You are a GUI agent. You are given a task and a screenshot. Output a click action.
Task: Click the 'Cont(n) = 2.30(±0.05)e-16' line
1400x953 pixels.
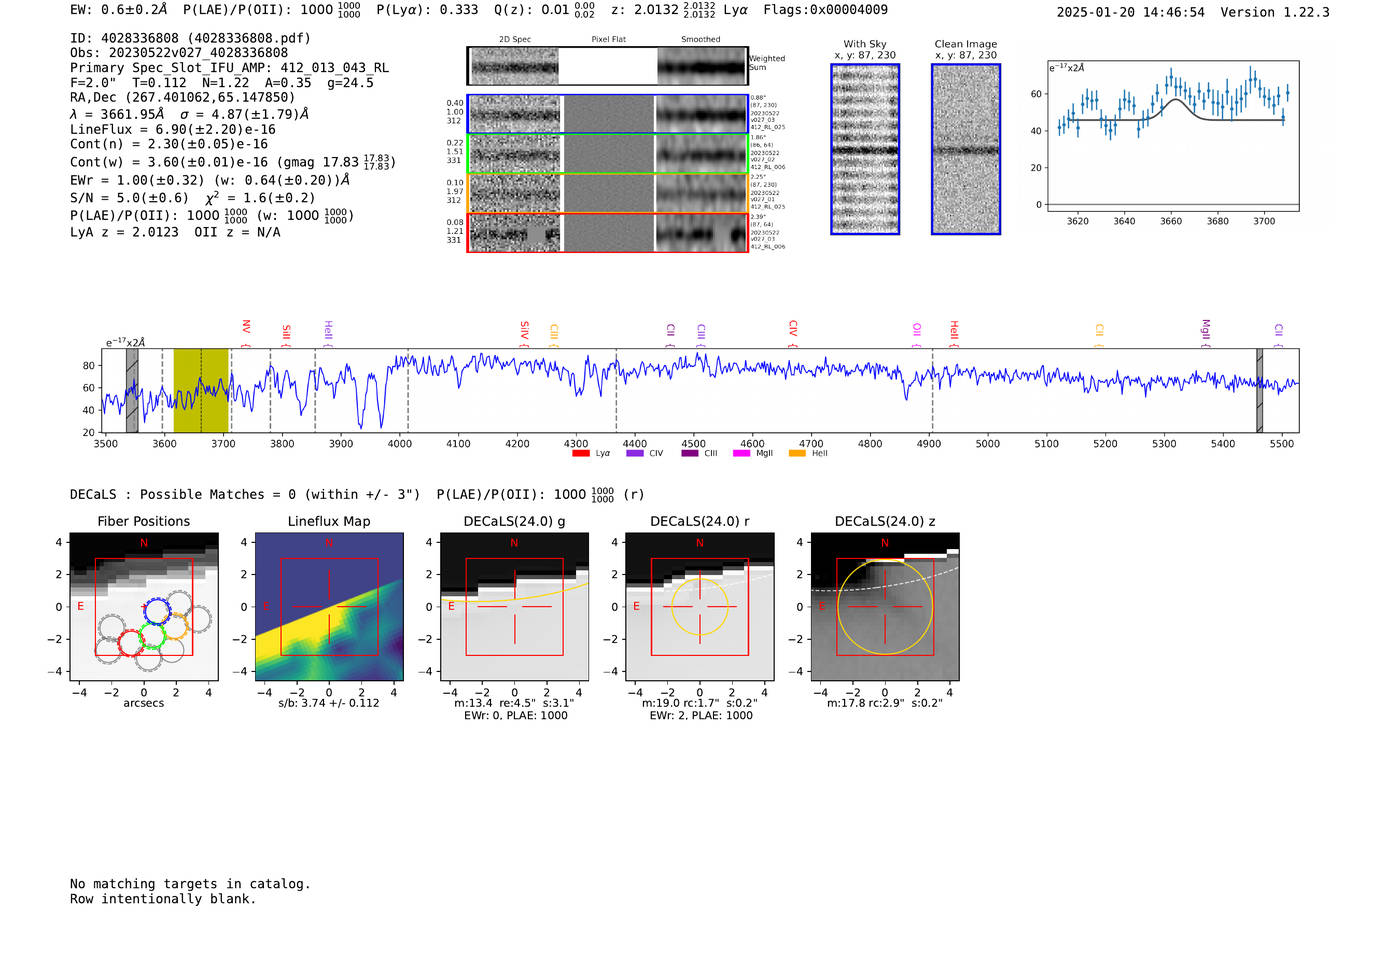coord(169,144)
